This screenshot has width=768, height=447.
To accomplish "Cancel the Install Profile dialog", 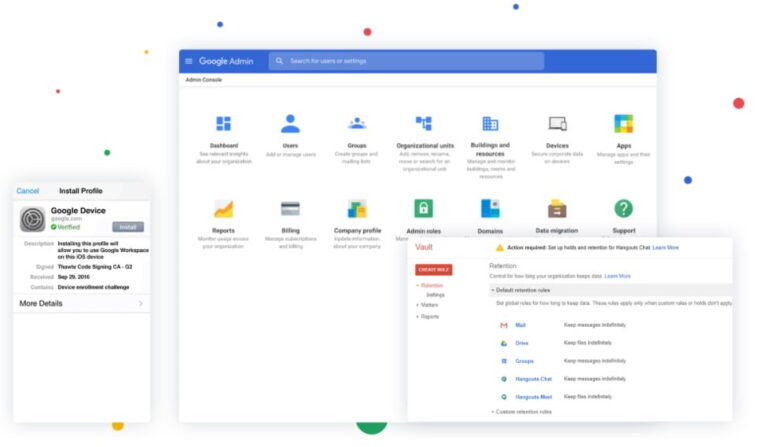I will pyautogui.click(x=27, y=191).
